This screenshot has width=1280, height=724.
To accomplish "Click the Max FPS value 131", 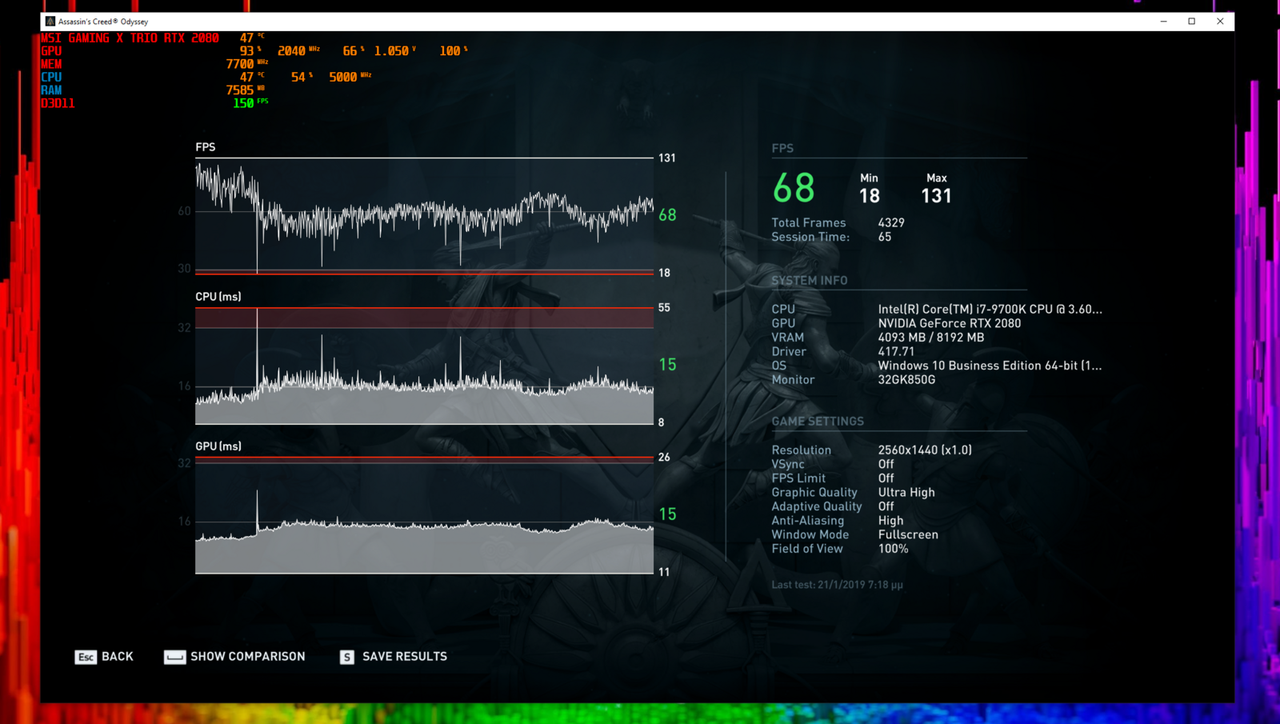I will (936, 196).
